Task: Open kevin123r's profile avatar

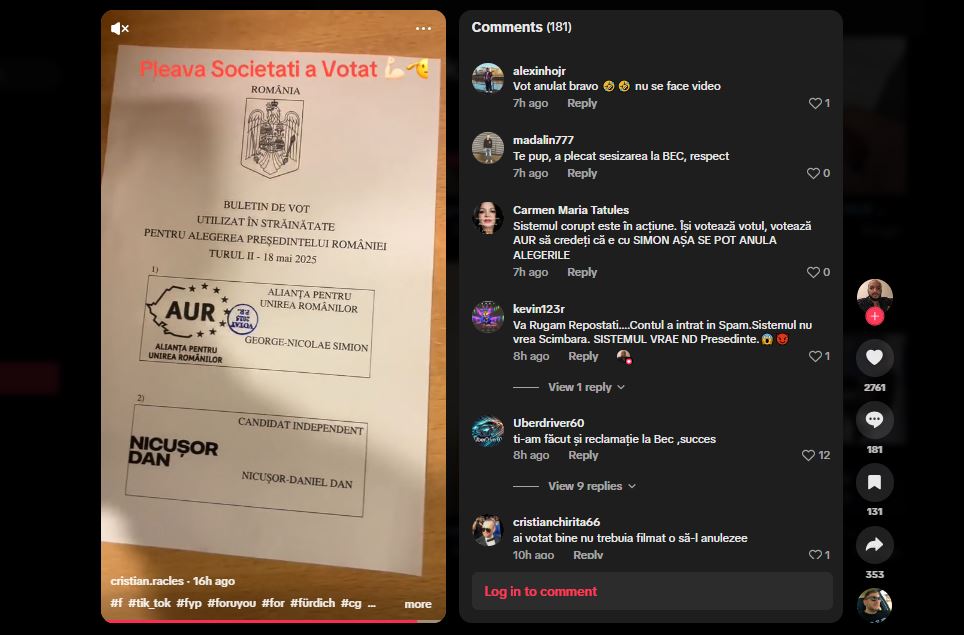Action: point(488,317)
